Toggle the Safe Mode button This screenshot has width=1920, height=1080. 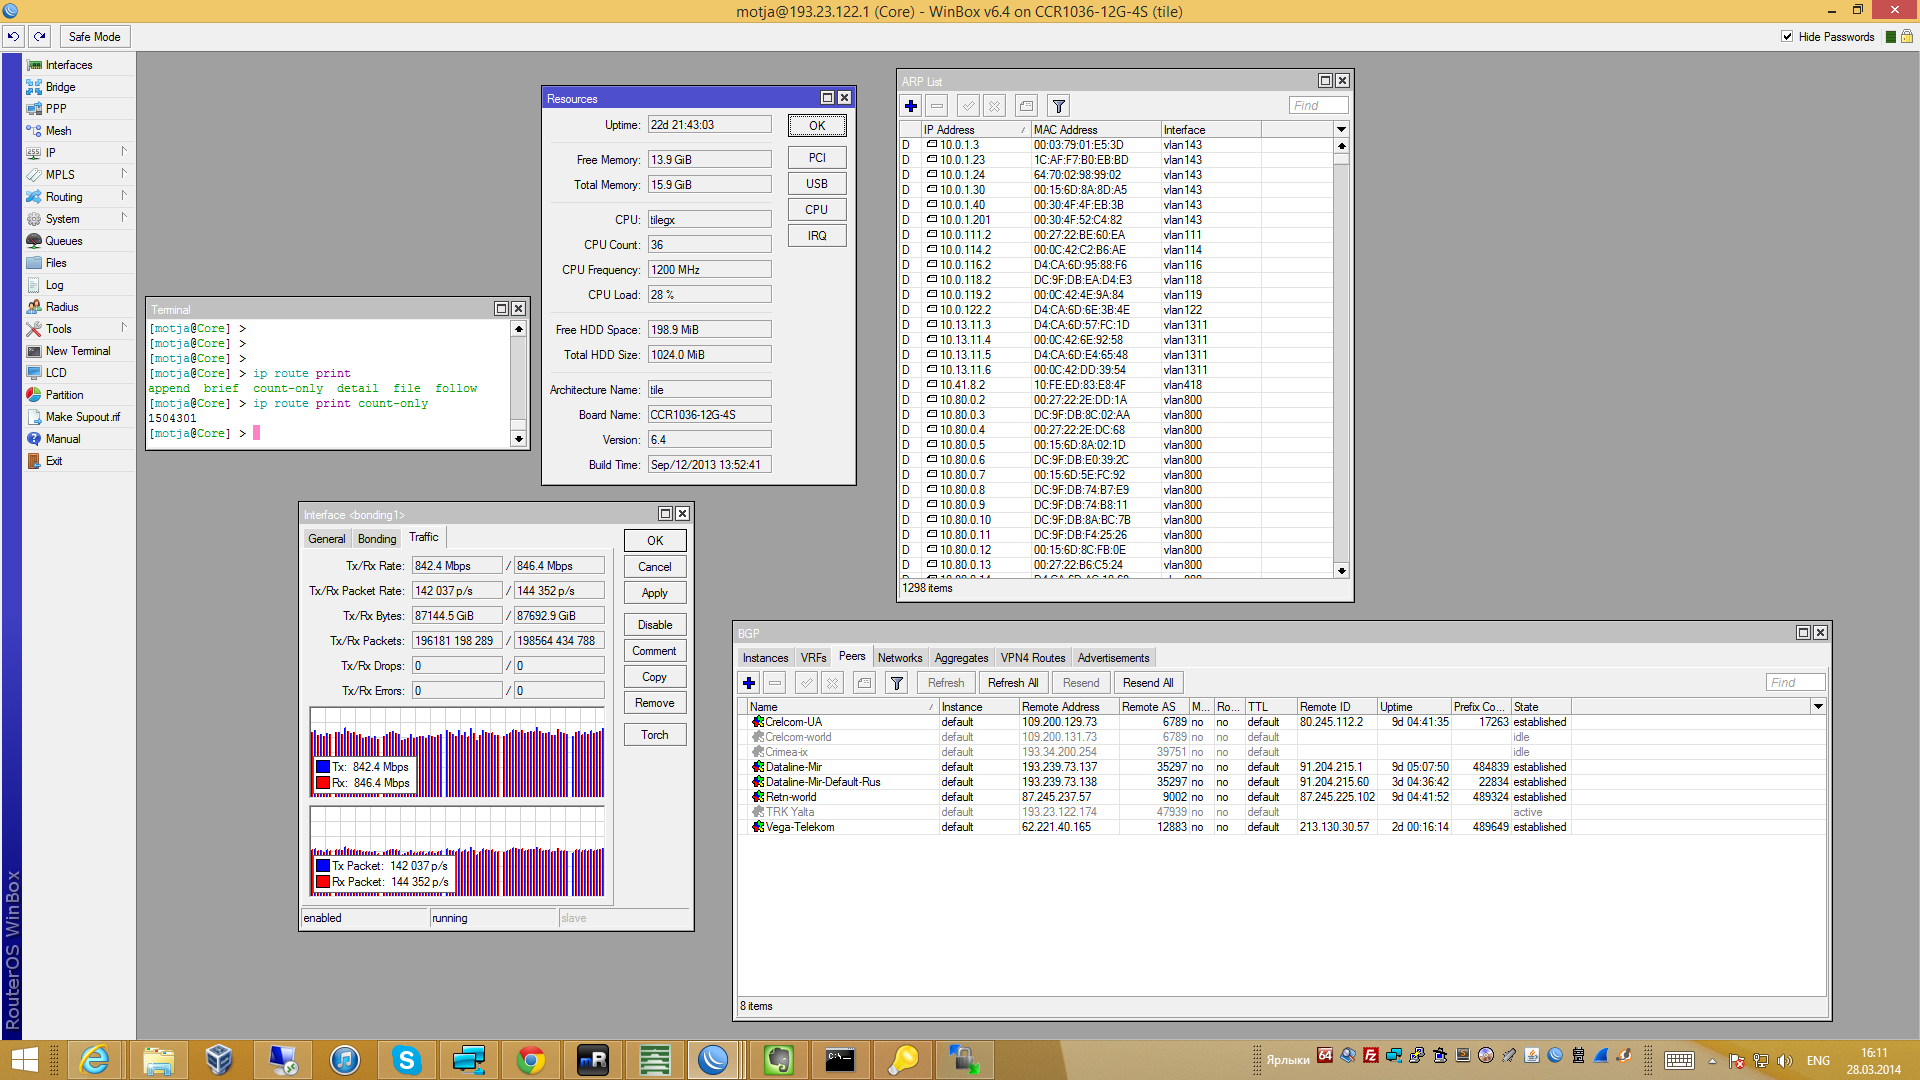(95, 37)
